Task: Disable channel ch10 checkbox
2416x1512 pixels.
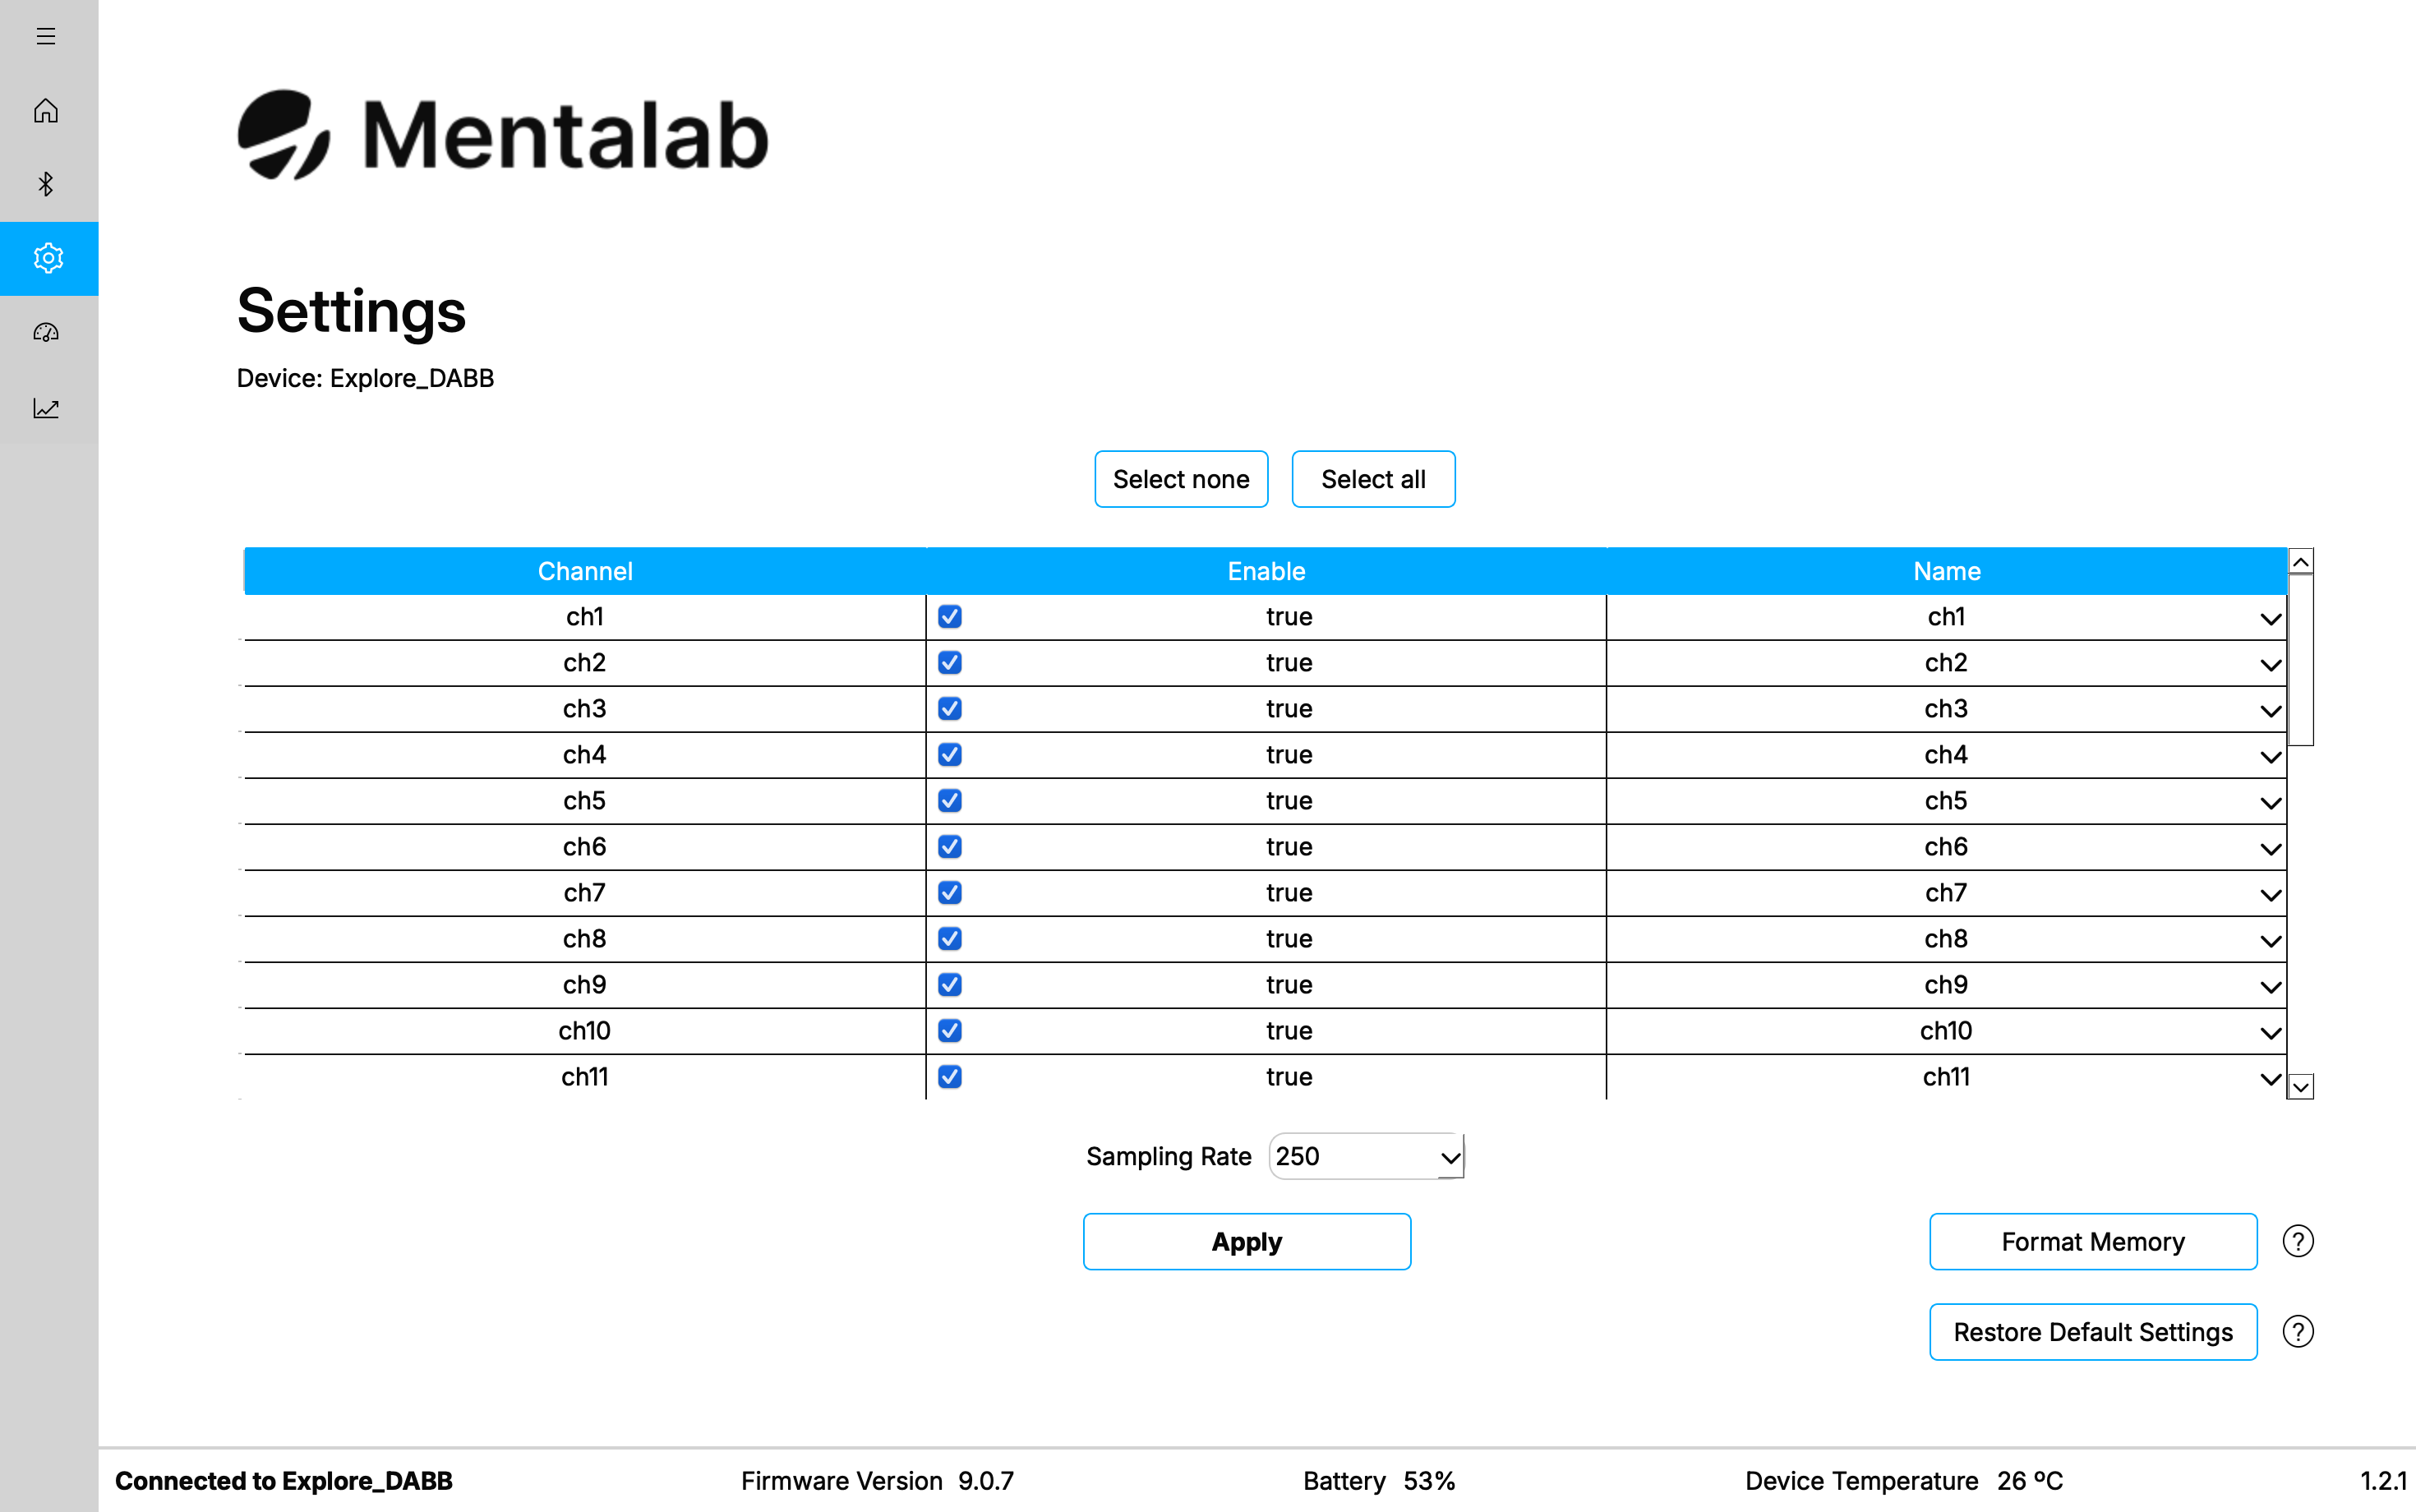Action: point(950,1031)
